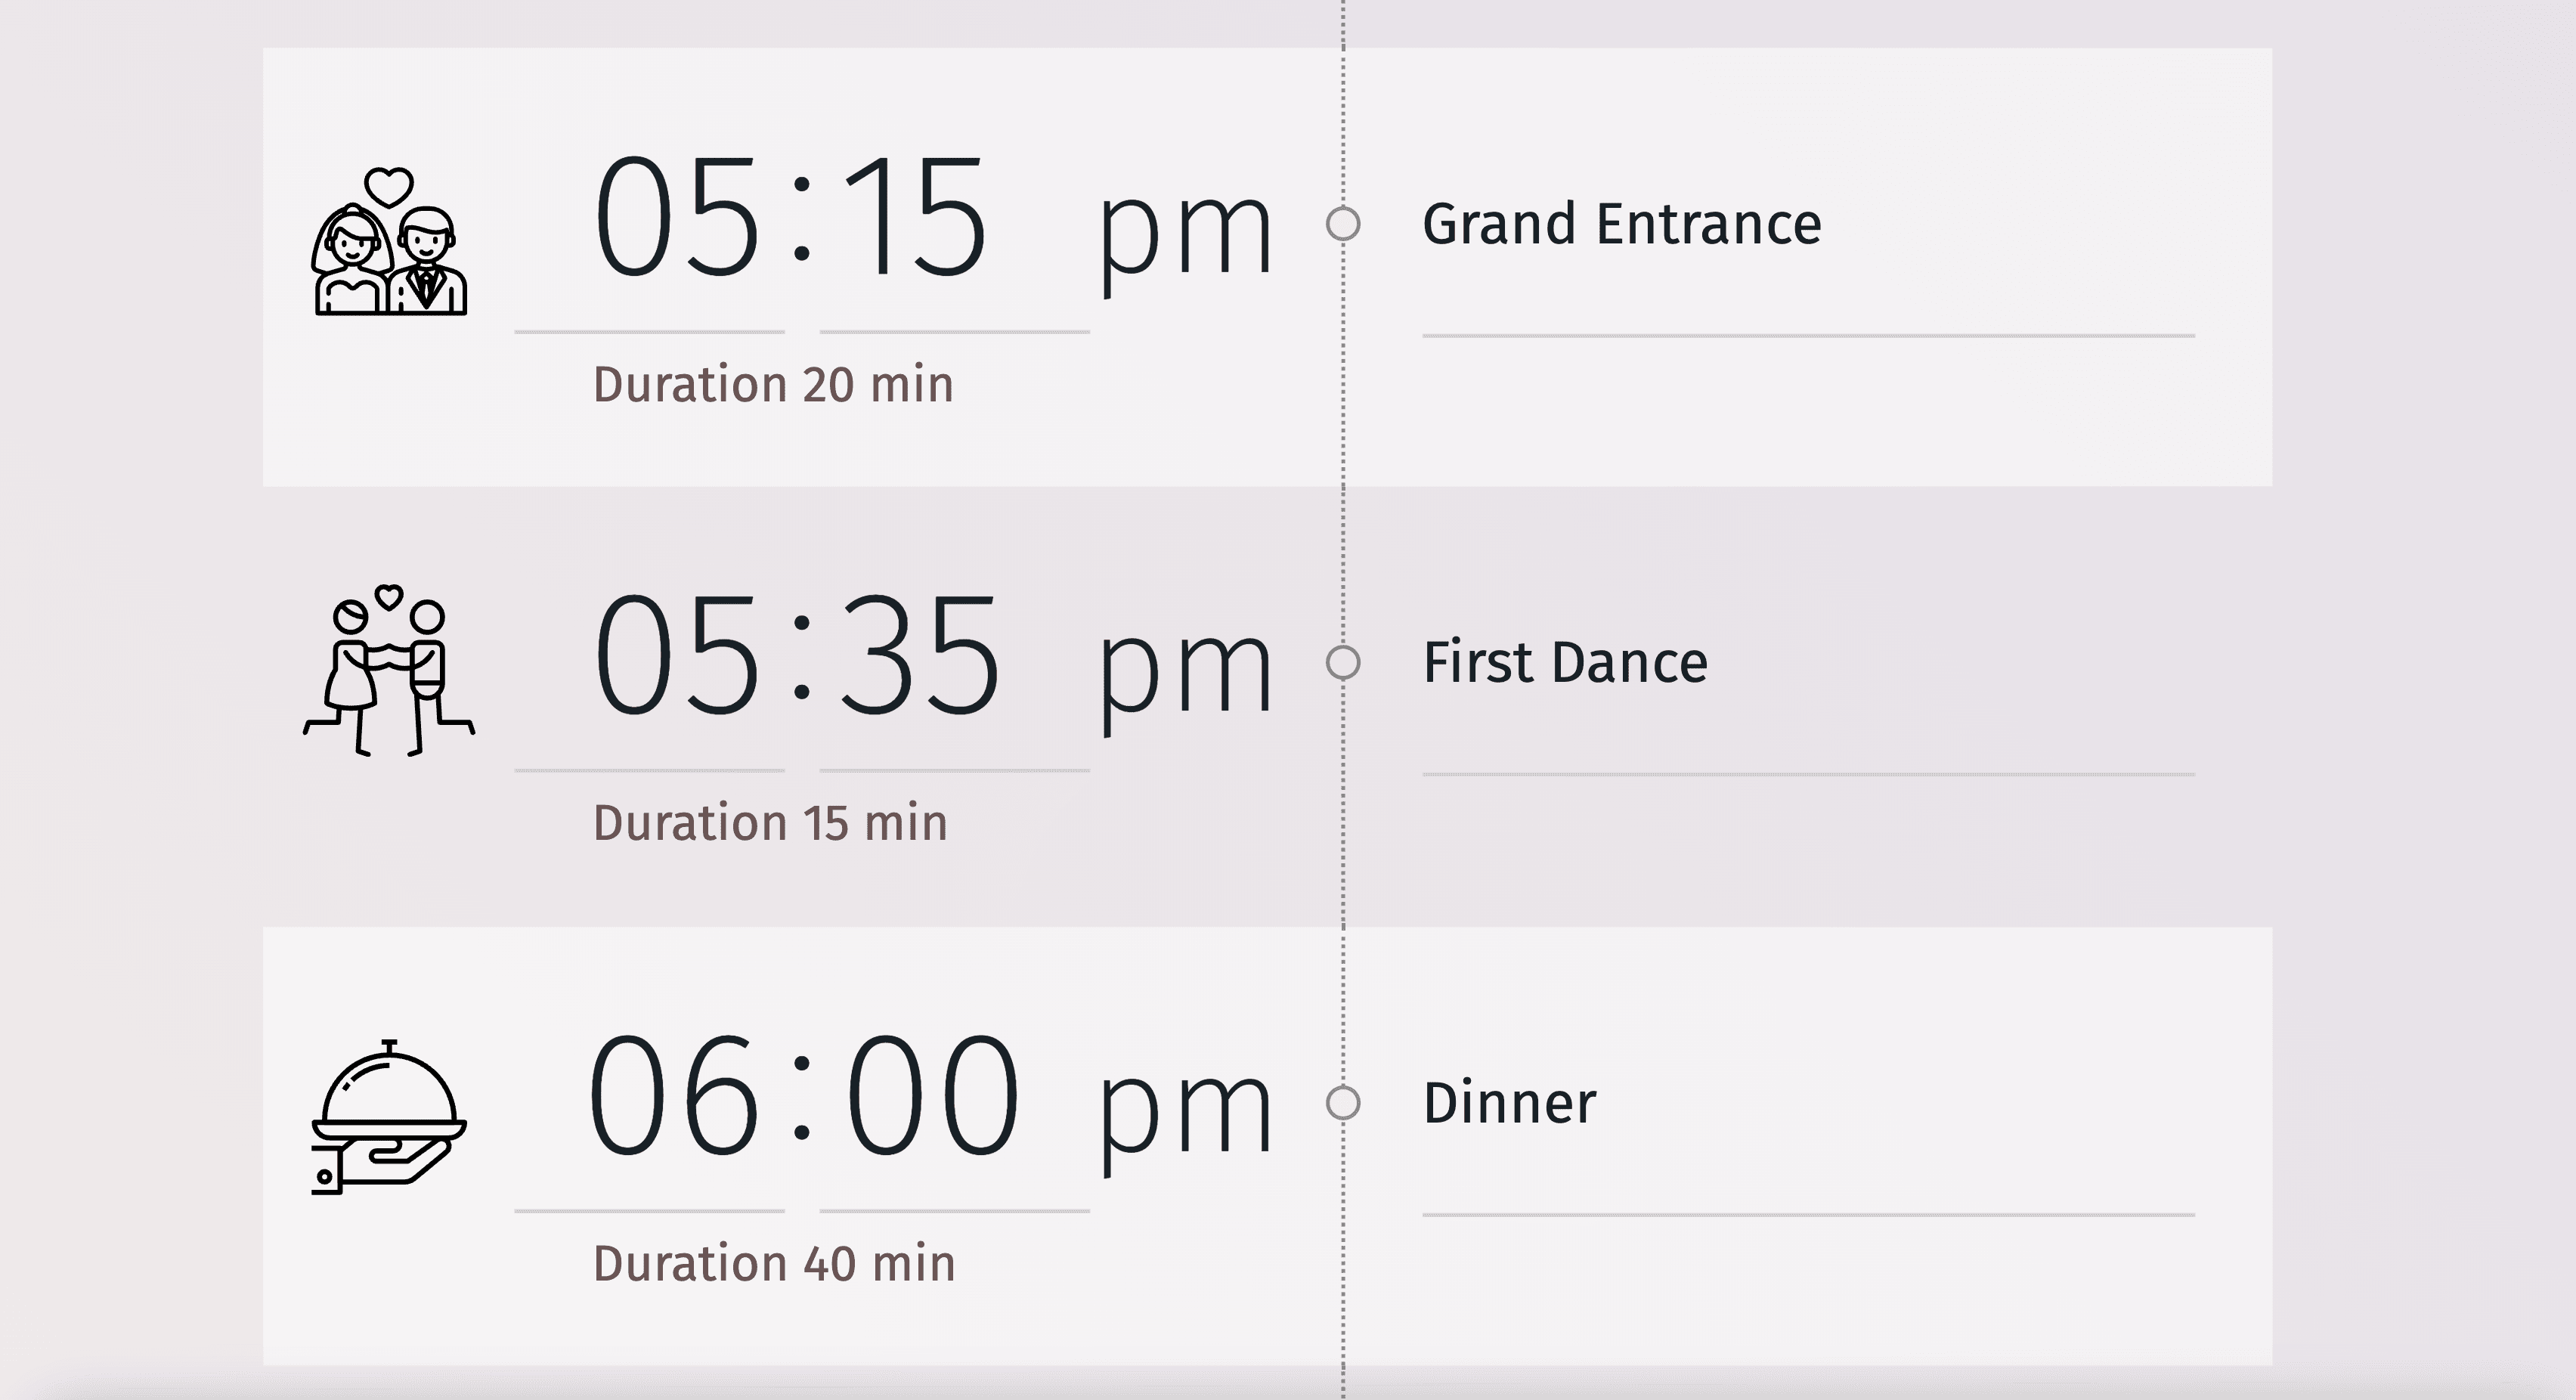Select the Dinner timeline marker
This screenshot has width=2576, height=1400.
1343,1103
